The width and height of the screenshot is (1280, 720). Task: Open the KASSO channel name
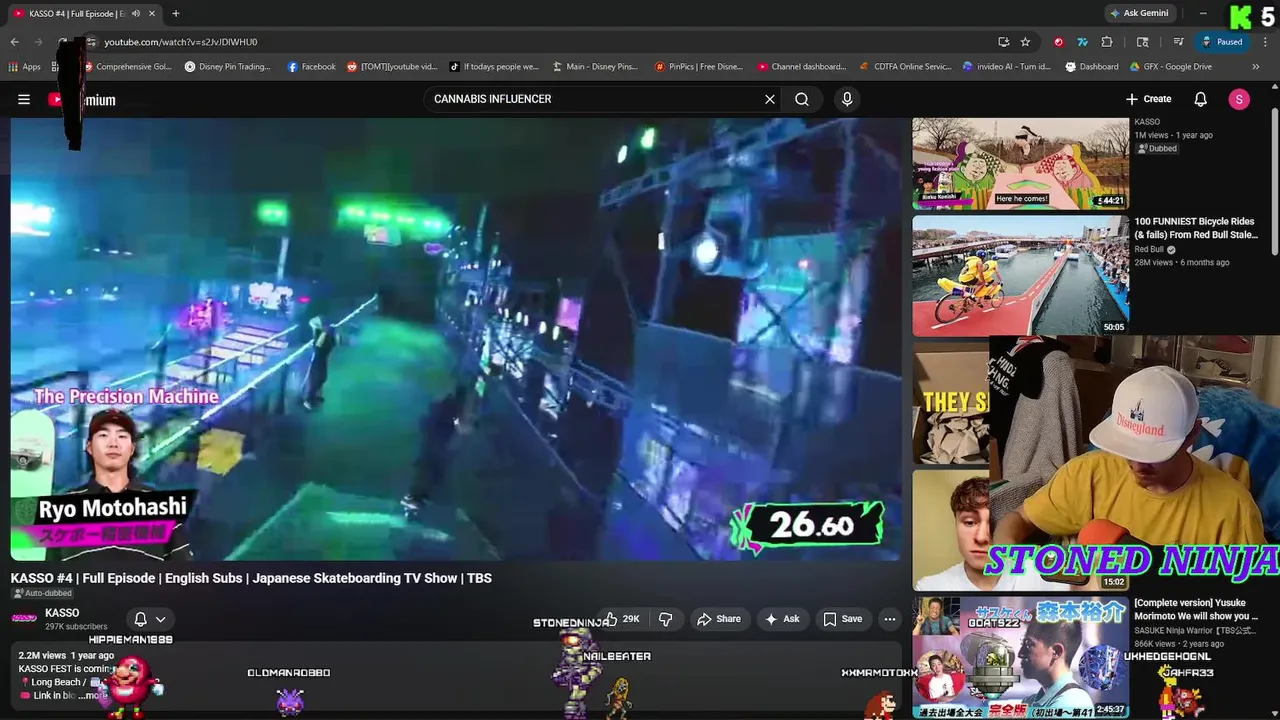[x=62, y=613]
